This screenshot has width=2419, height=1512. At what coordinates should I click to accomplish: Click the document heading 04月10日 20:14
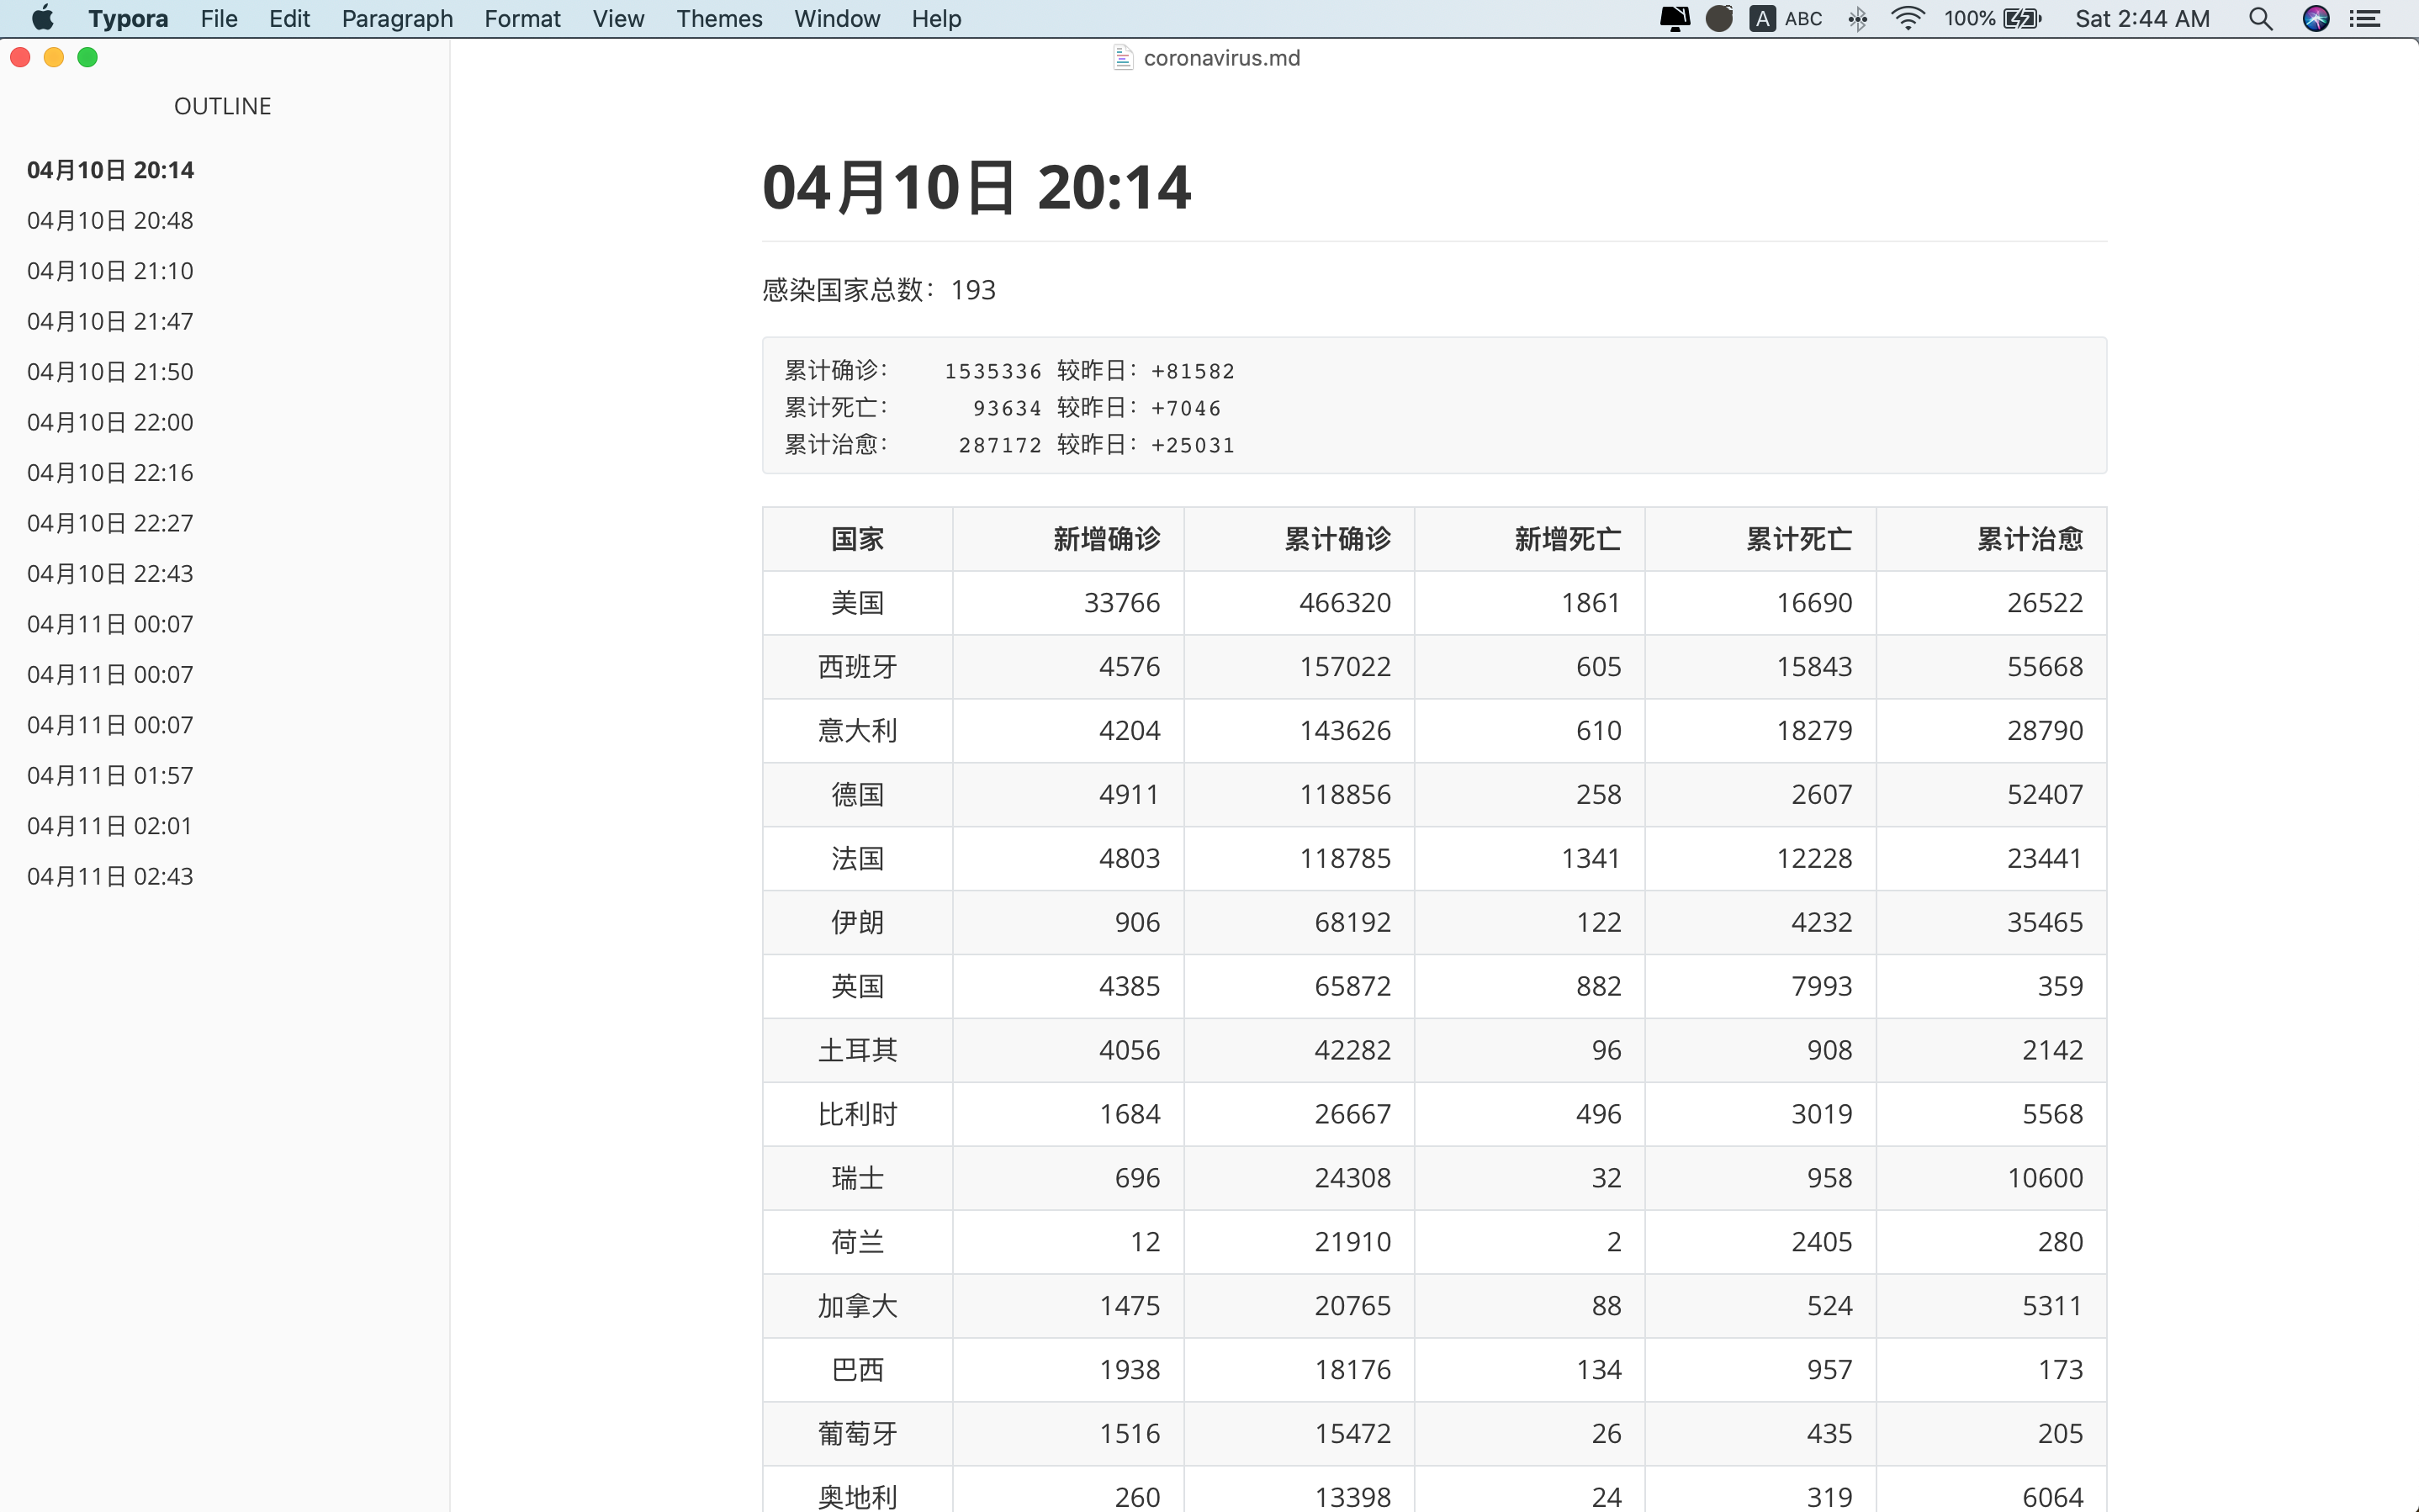tap(976, 185)
